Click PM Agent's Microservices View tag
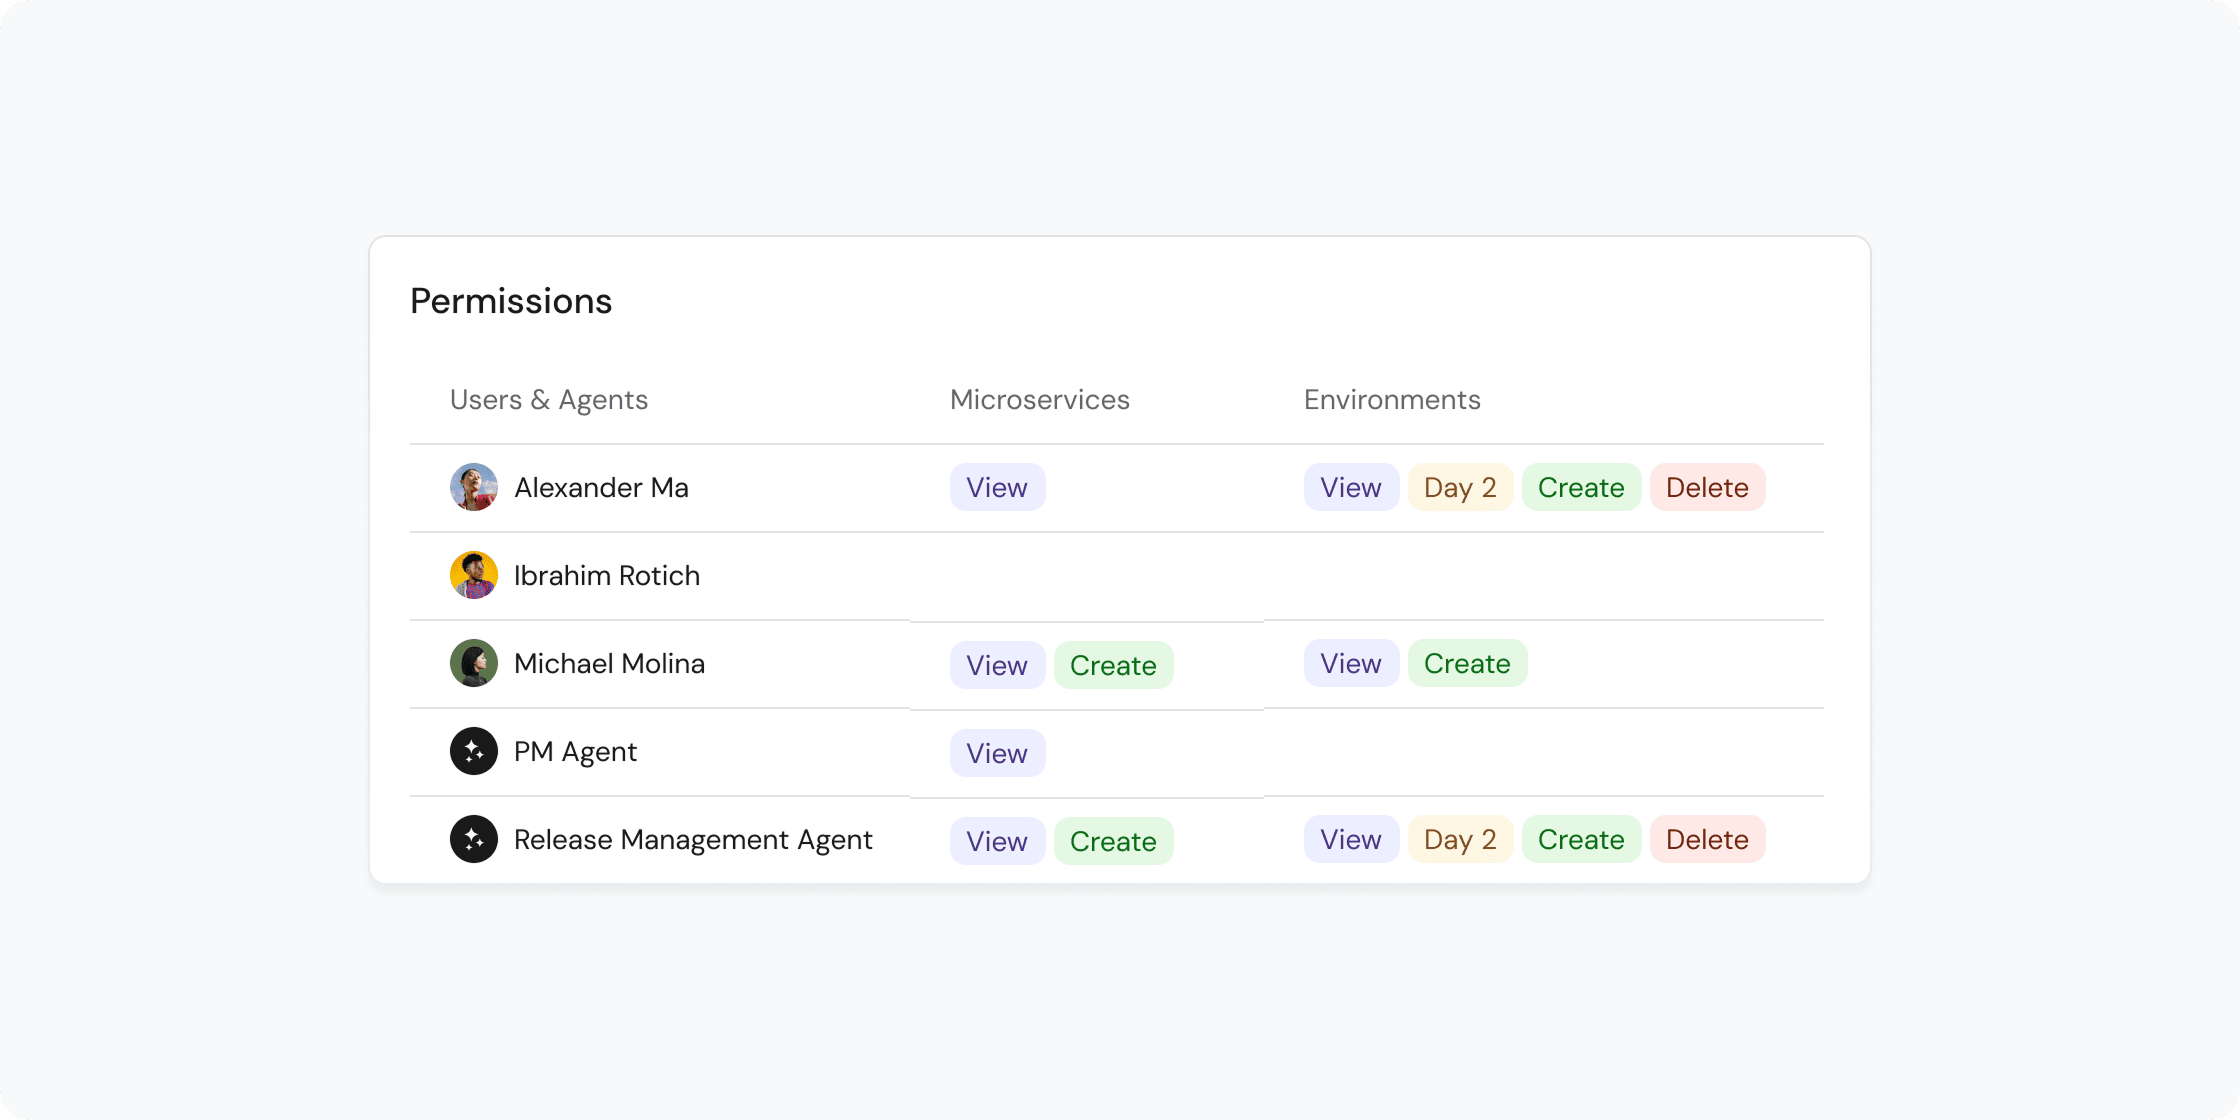Viewport: 2240px width, 1120px height. coord(997,753)
